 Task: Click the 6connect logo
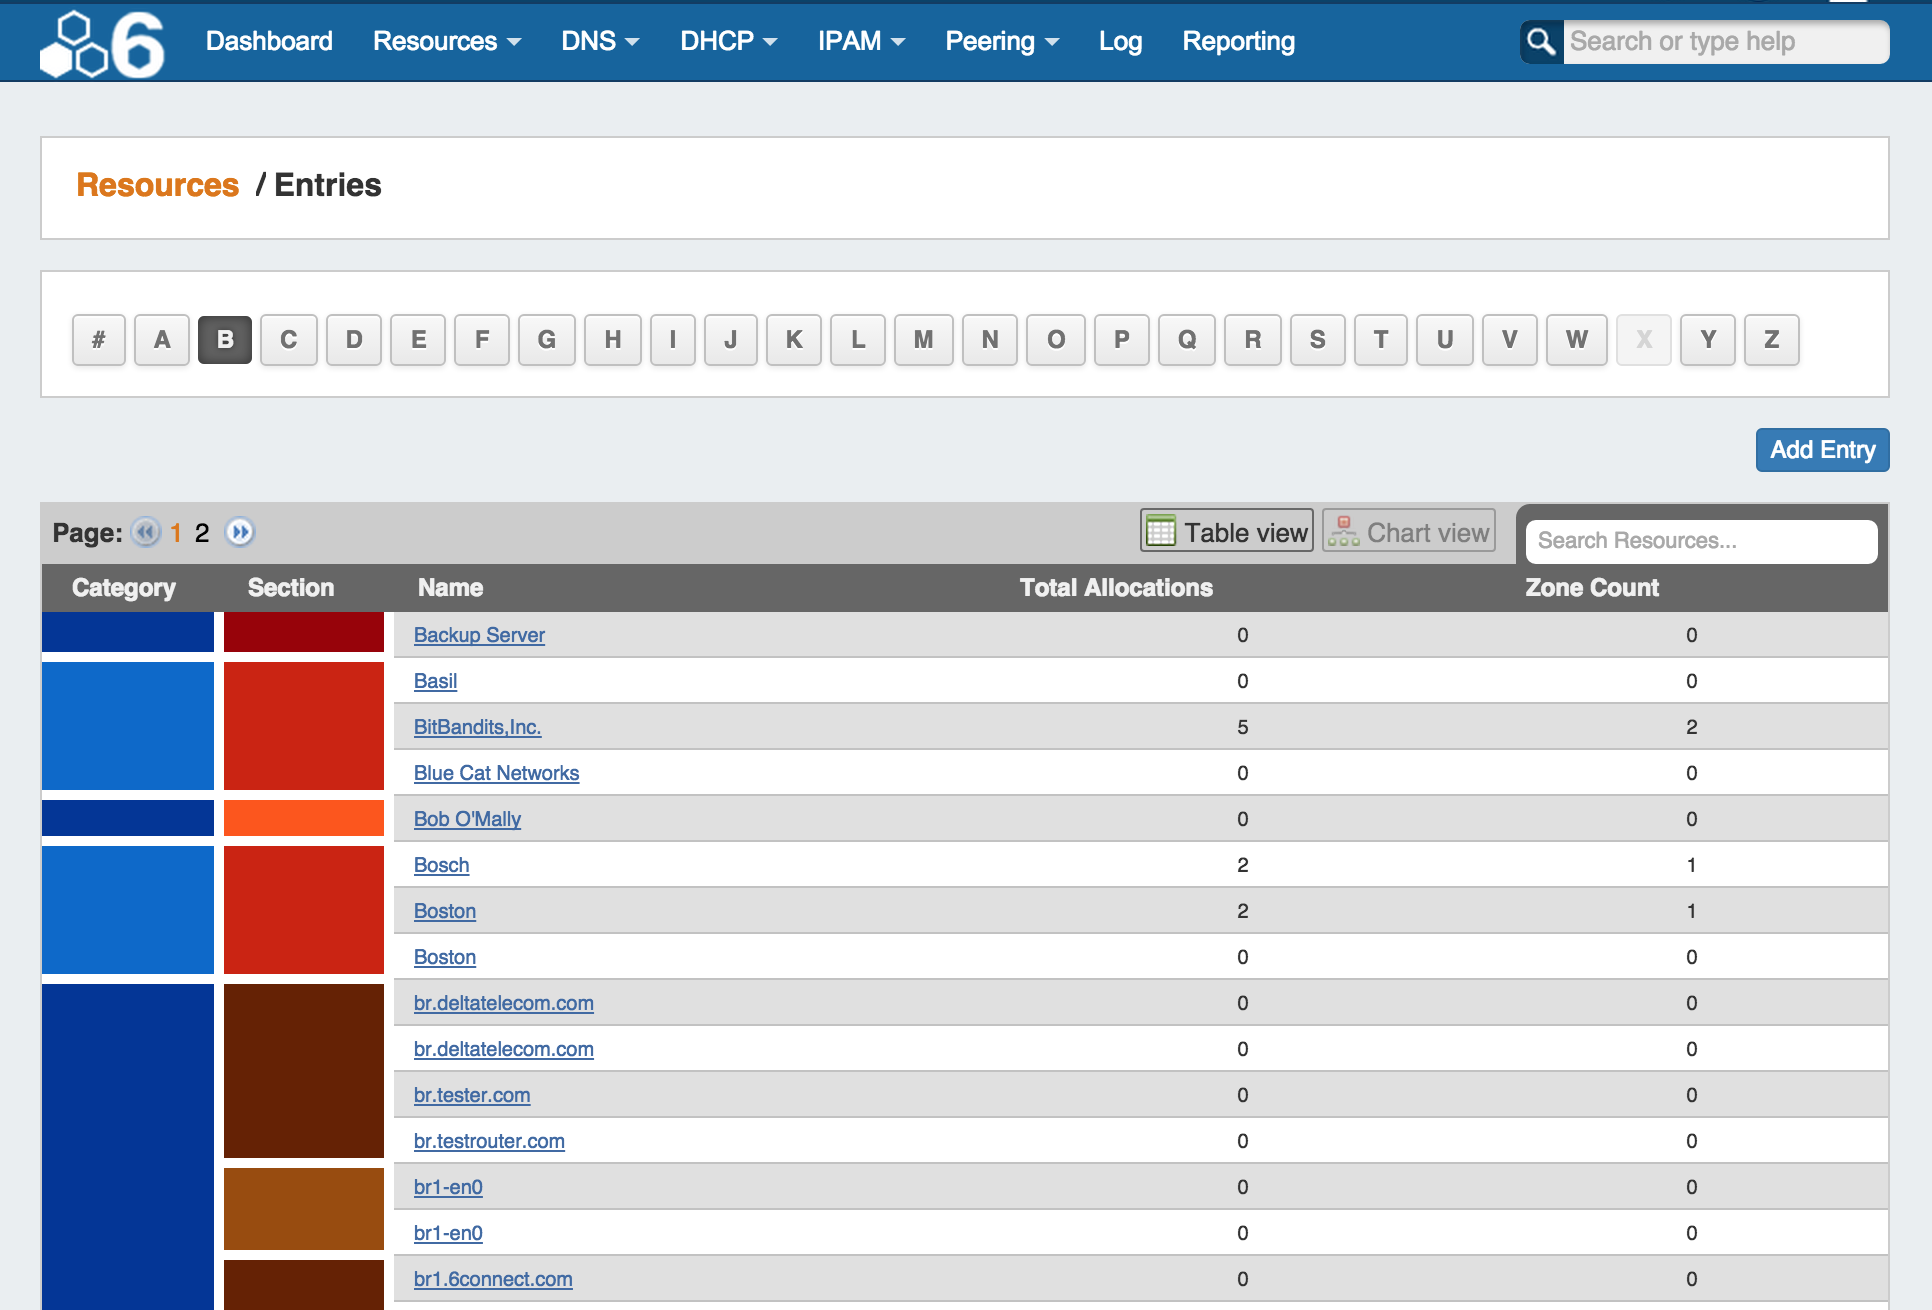(x=102, y=43)
